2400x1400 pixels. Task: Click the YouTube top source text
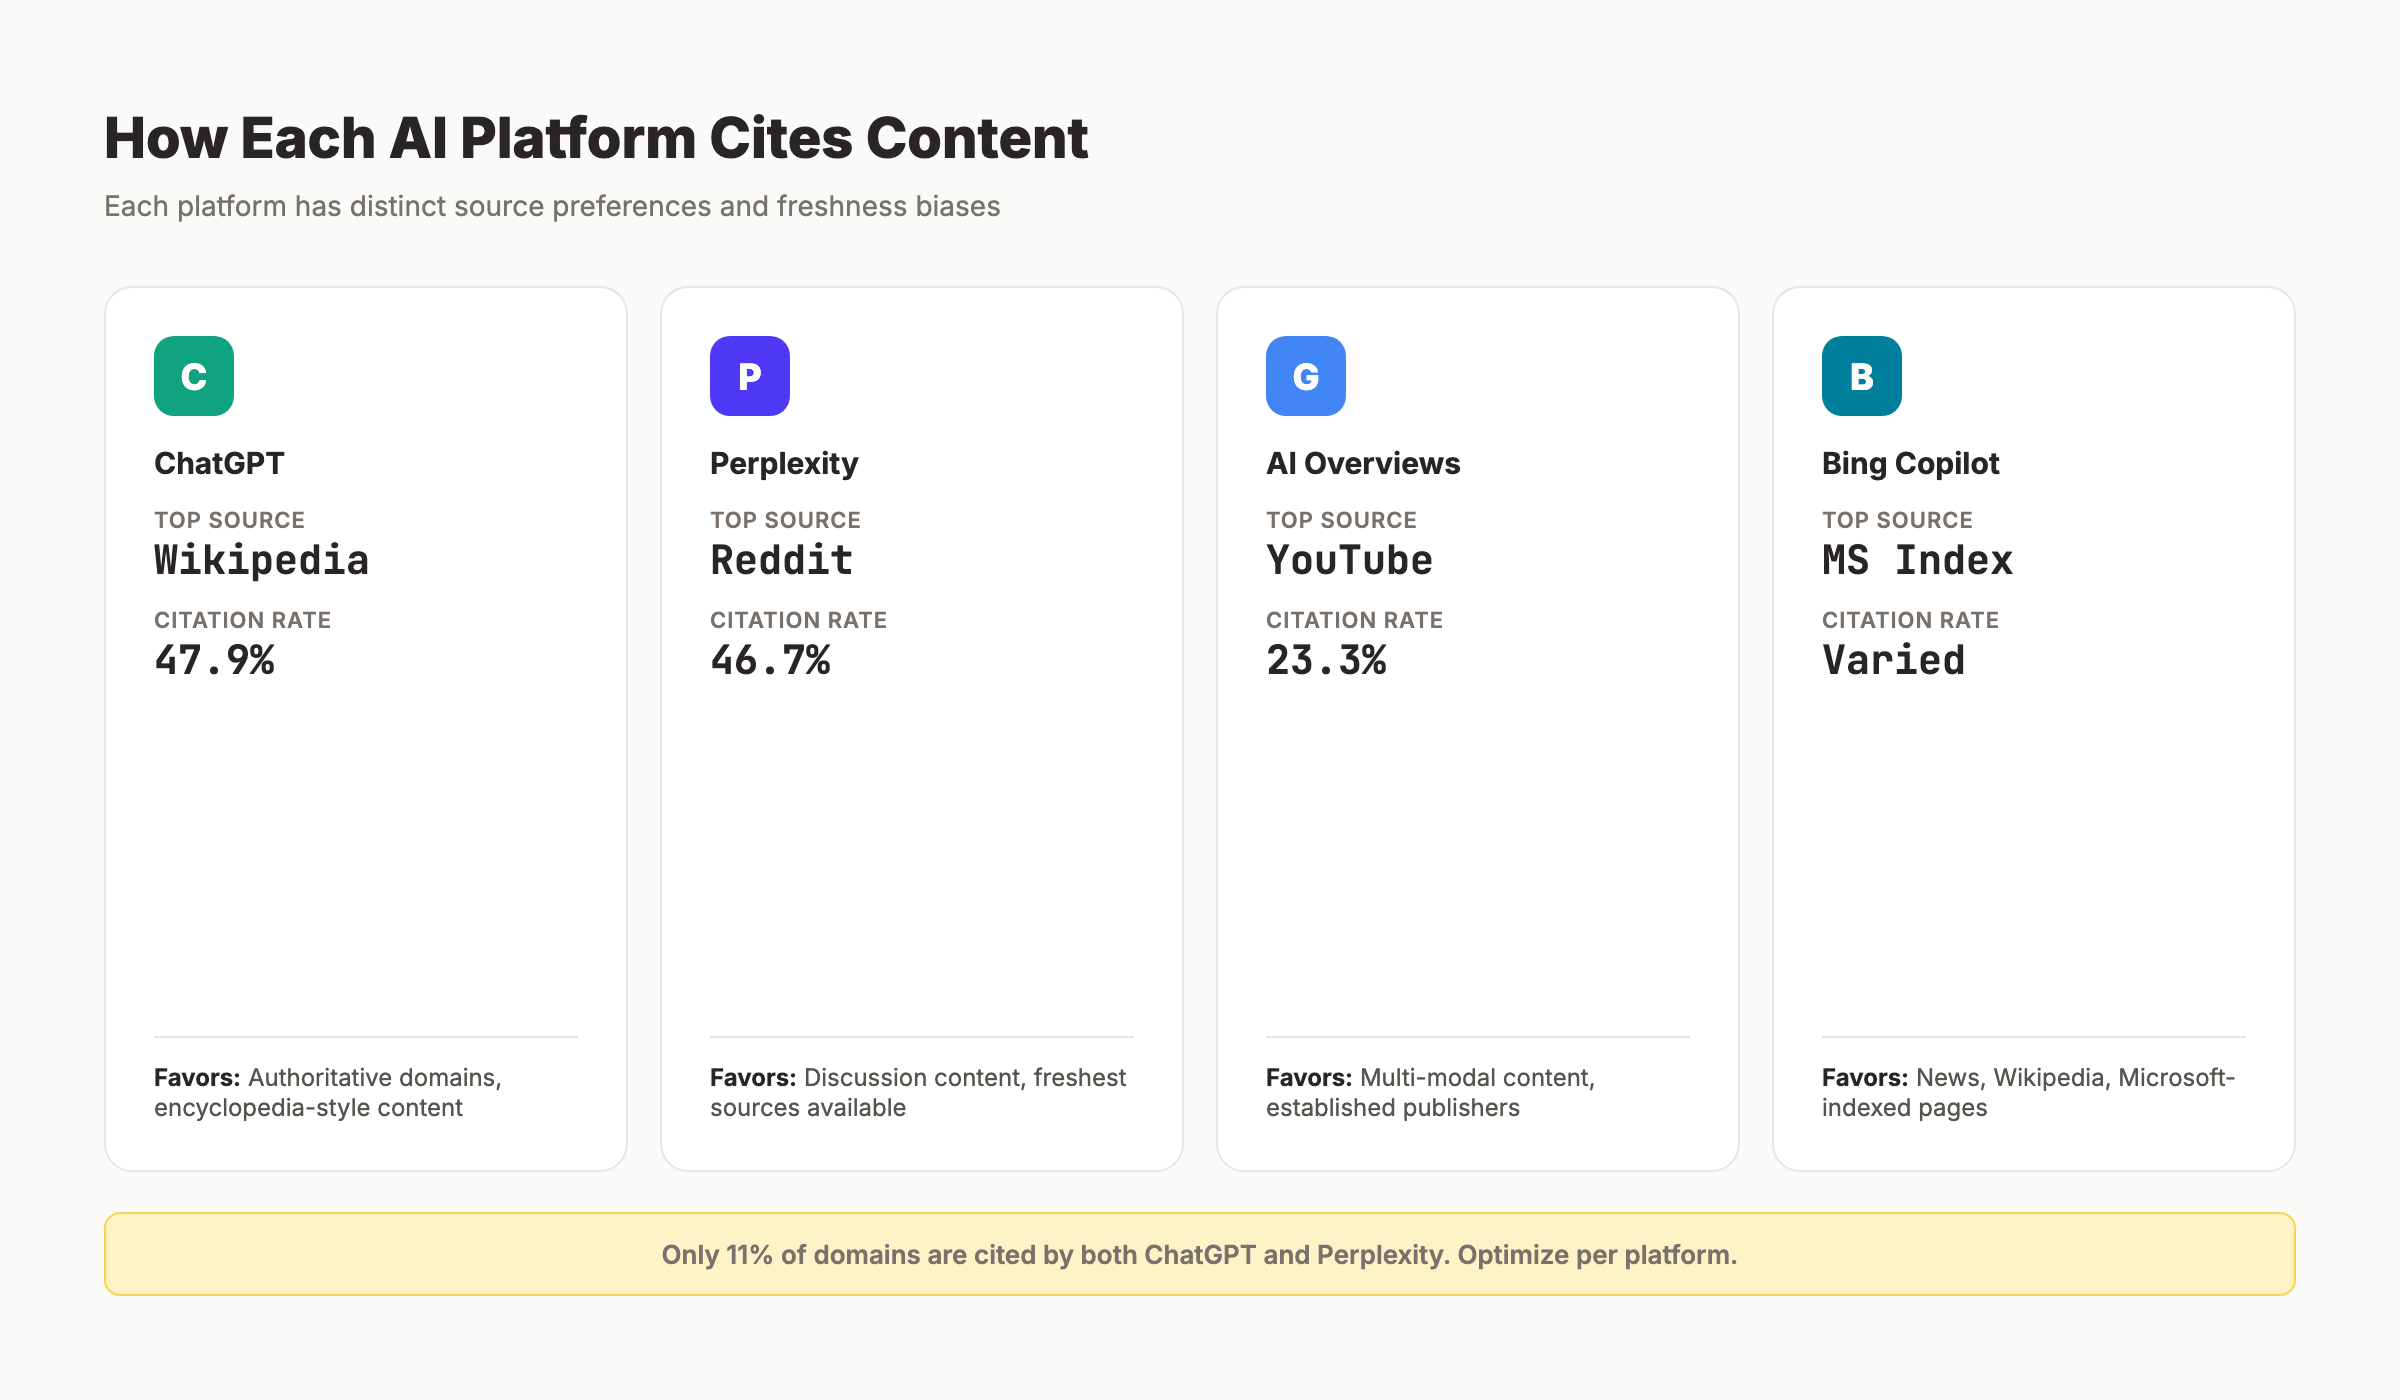(1349, 560)
